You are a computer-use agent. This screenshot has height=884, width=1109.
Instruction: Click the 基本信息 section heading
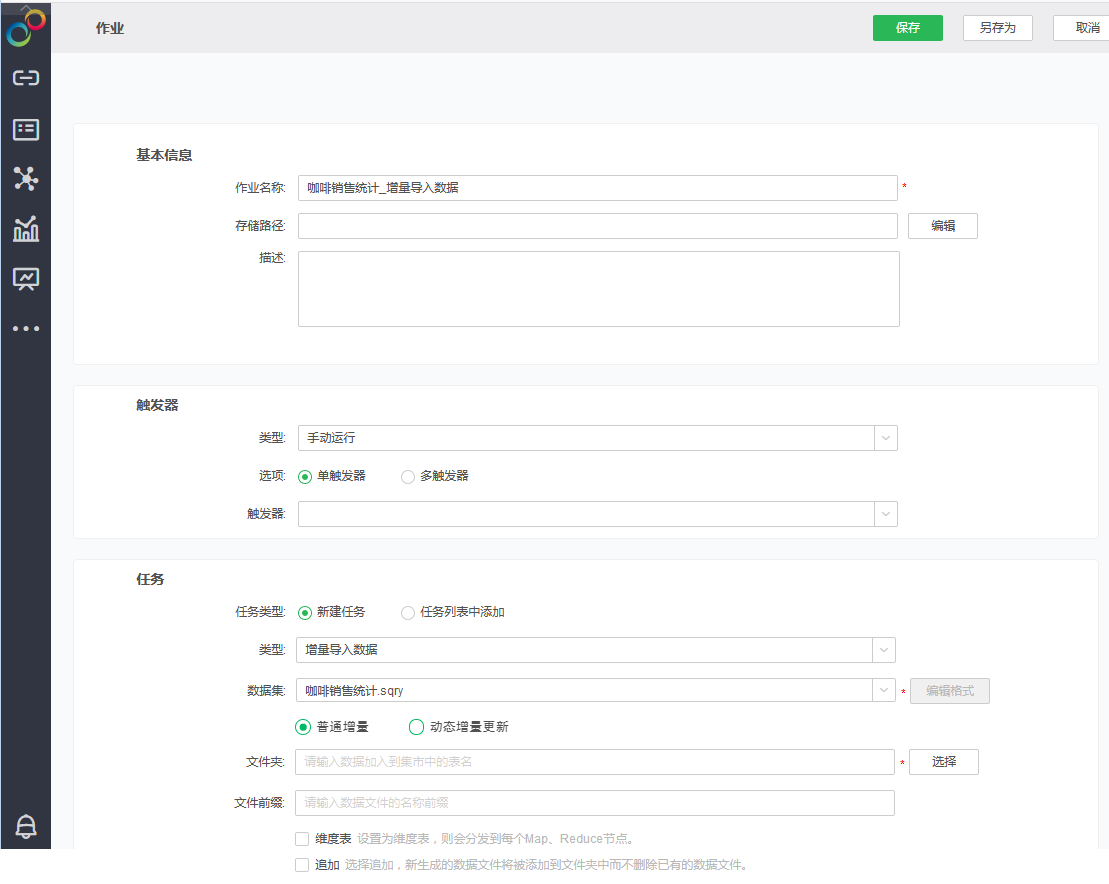click(164, 155)
